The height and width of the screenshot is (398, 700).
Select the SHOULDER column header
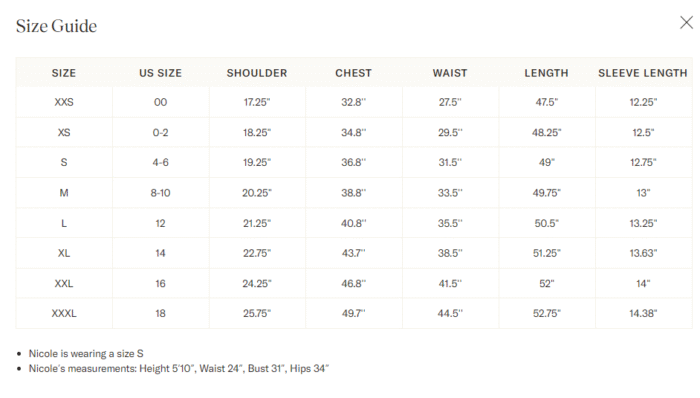[257, 73]
